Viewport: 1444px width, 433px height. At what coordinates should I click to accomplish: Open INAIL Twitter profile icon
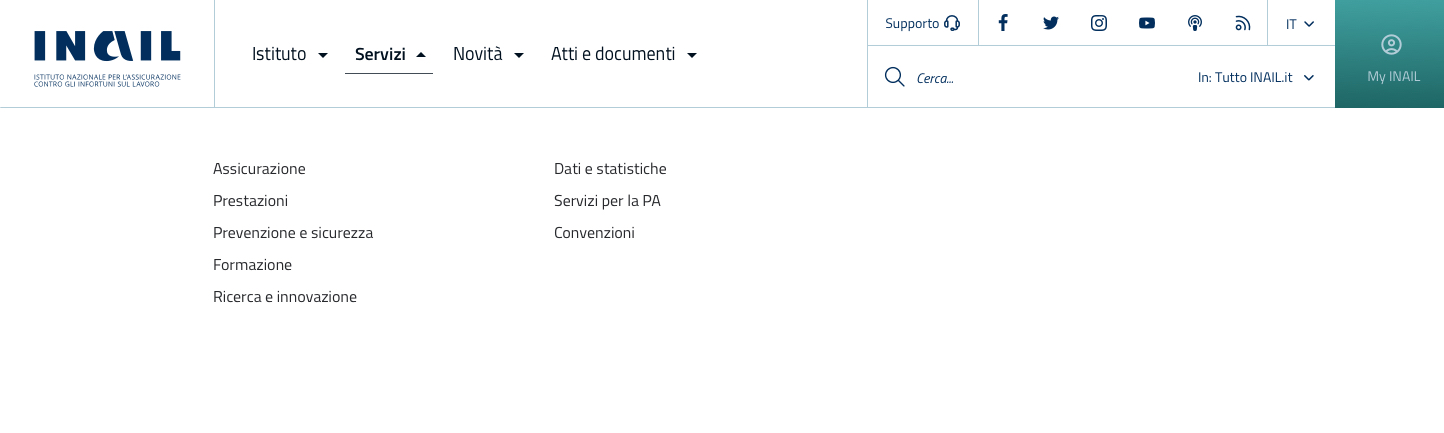[x=1051, y=23]
